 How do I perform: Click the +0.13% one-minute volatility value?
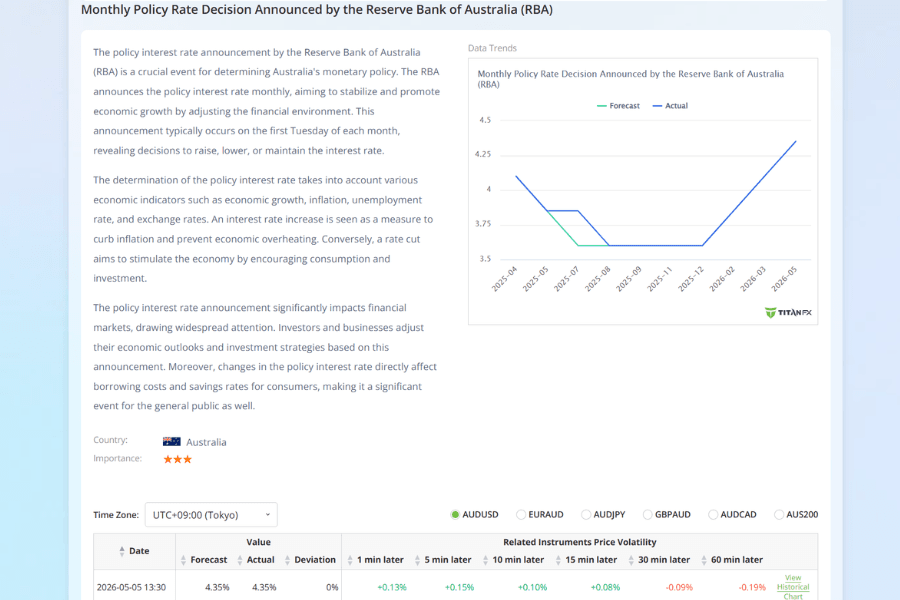(391, 587)
